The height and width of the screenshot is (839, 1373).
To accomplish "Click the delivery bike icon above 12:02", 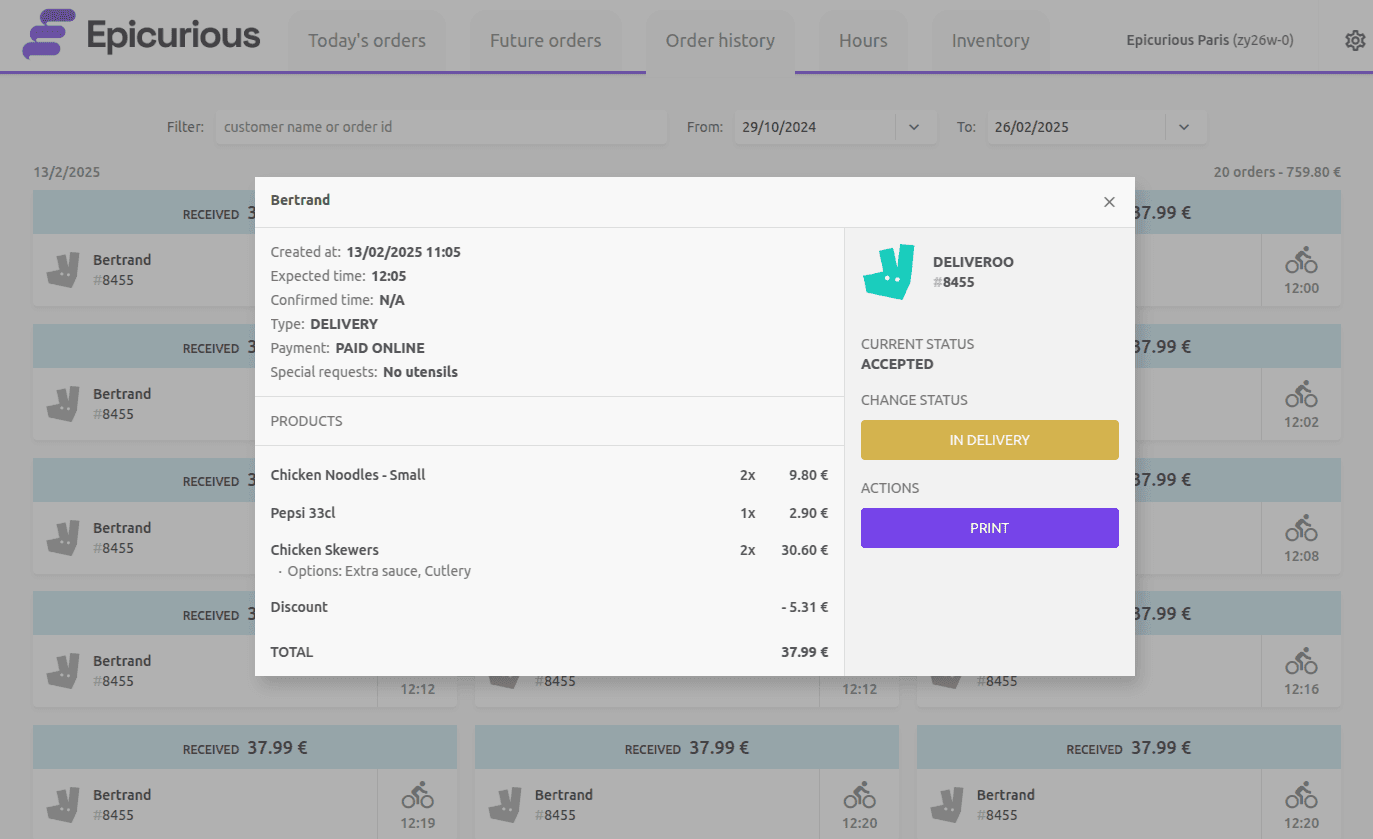I will point(1301,395).
